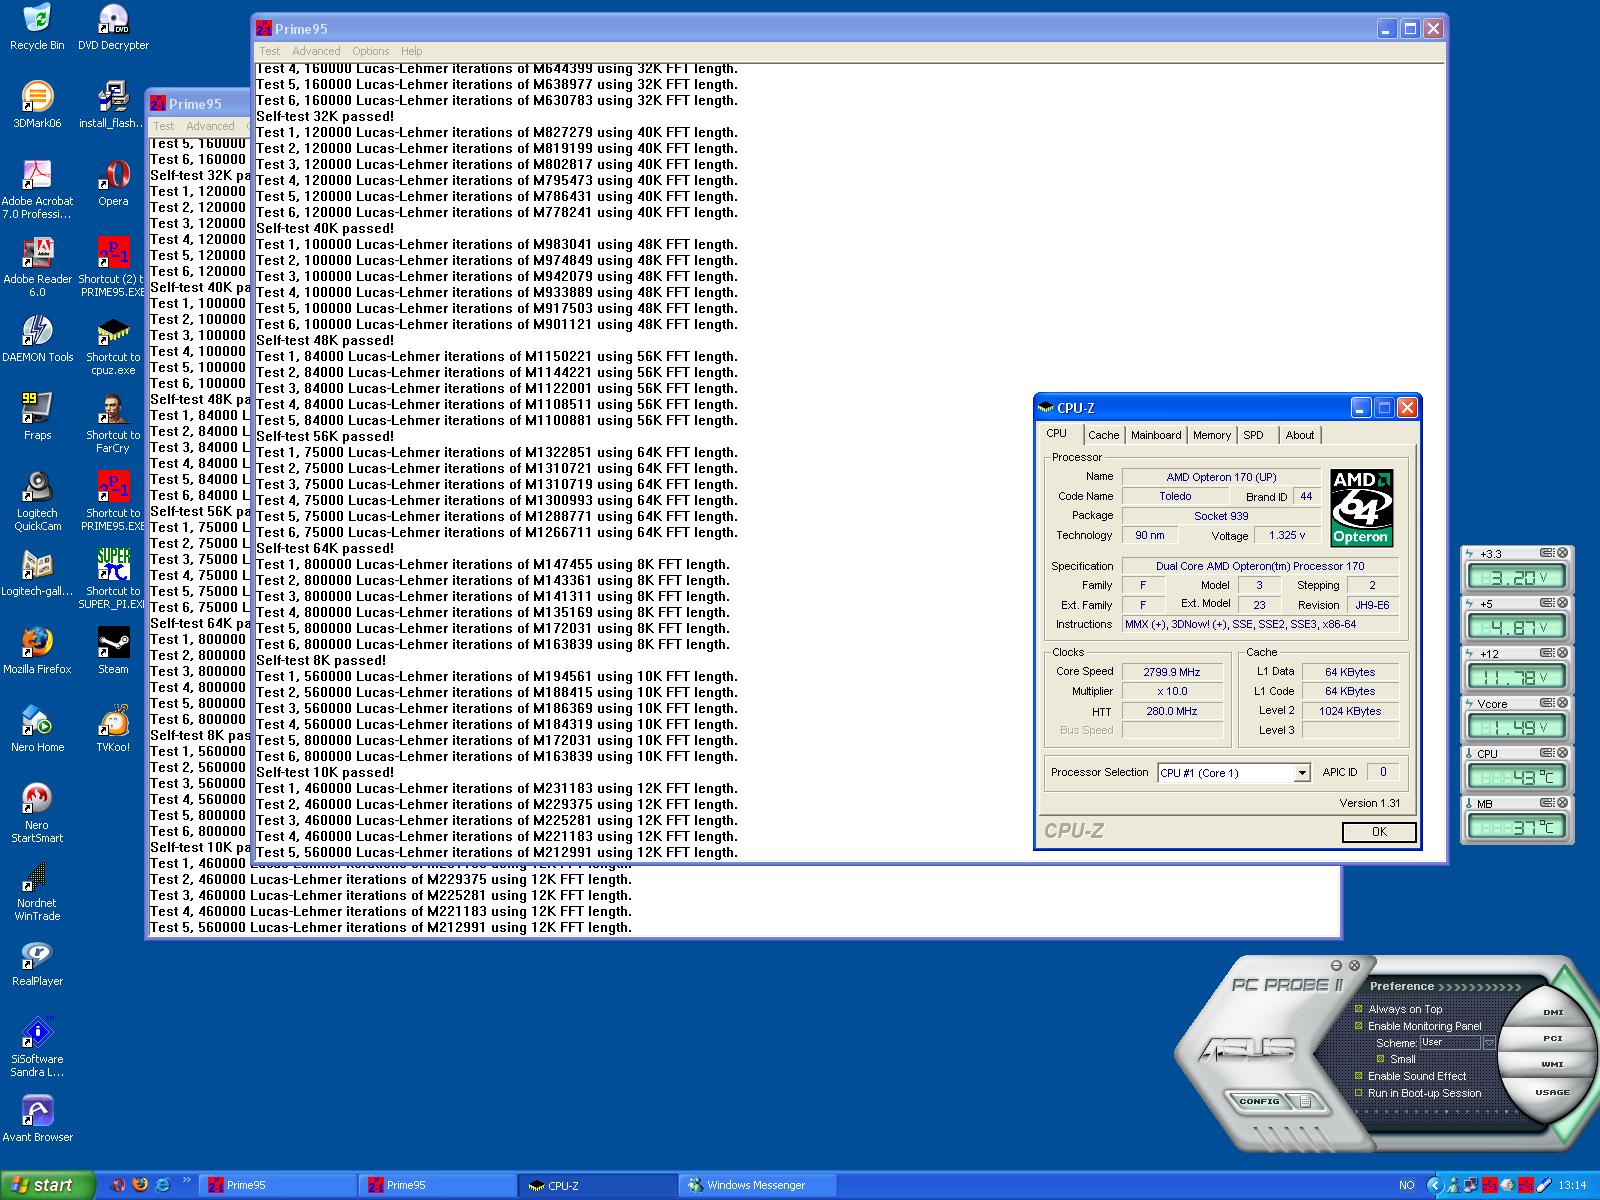
Task: Expand hidden system tray icons arrow
Action: (x=1434, y=1185)
